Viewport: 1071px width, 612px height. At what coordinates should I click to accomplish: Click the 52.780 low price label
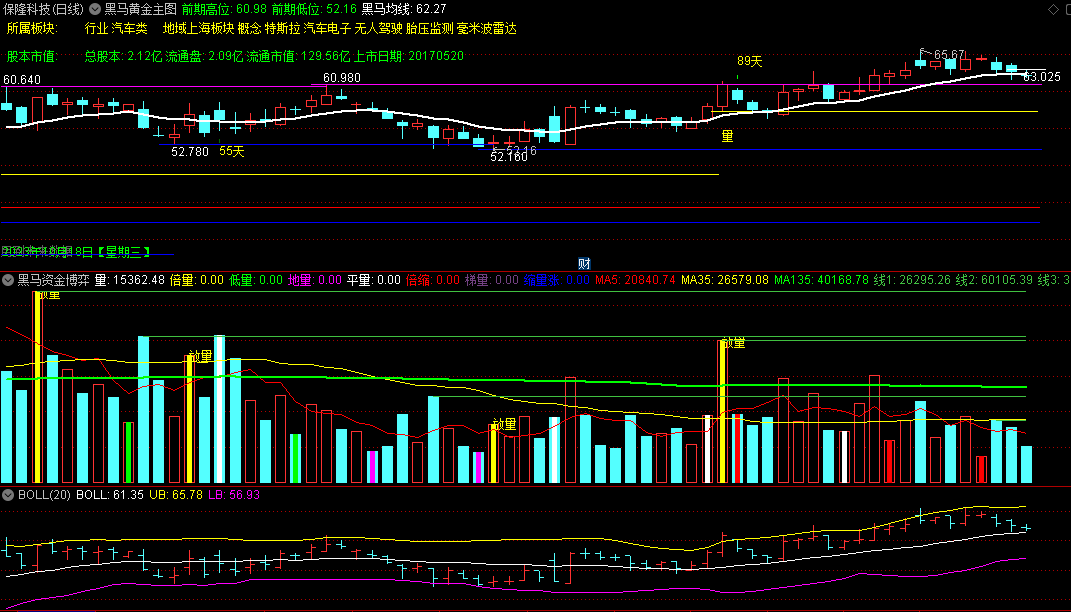pos(190,152)
